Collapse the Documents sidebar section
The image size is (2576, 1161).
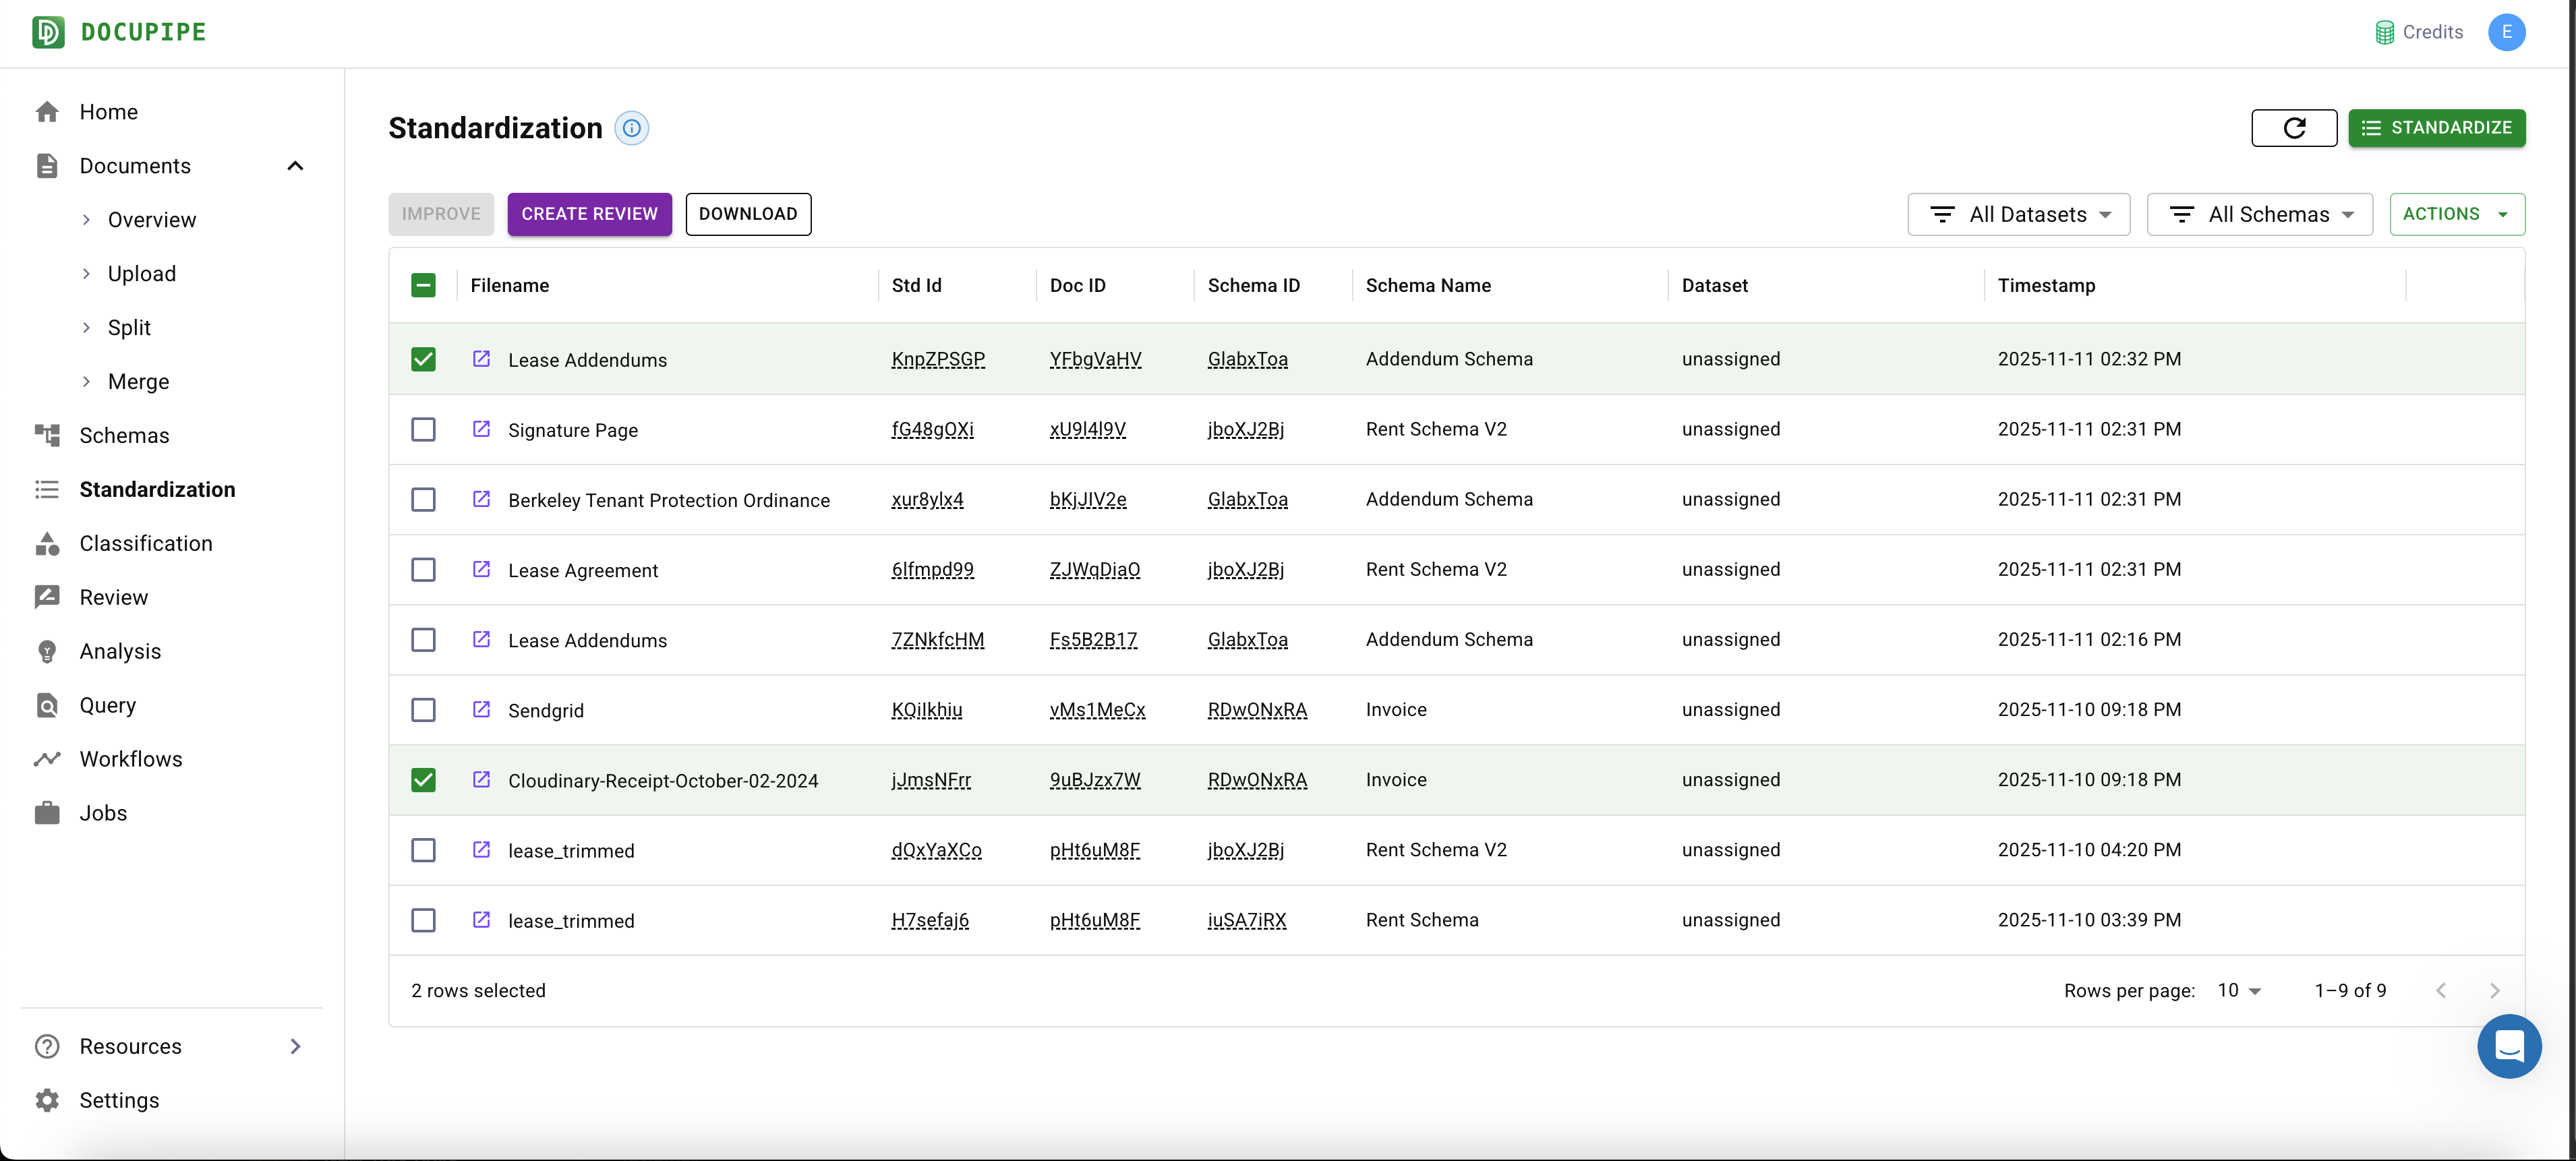tap(295, 166)
